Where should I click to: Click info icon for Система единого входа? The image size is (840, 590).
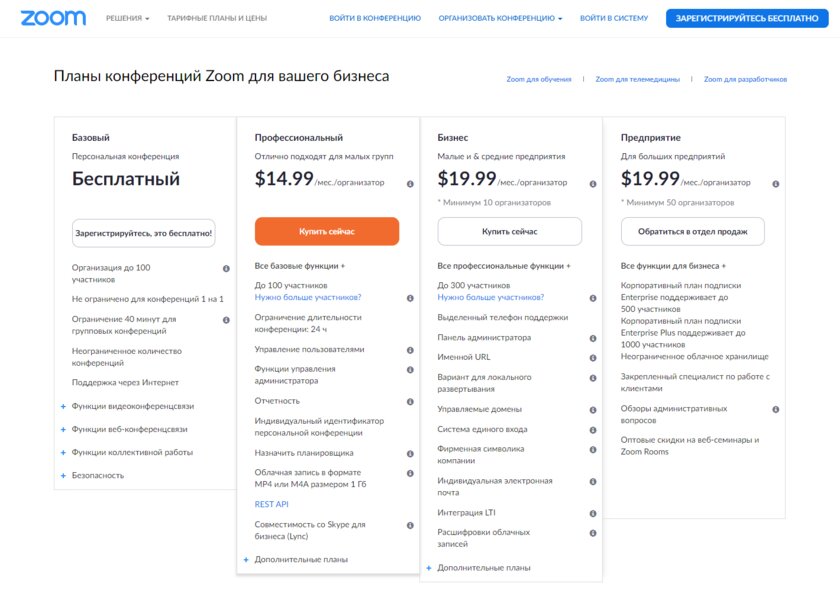click(x=592, y=430)
